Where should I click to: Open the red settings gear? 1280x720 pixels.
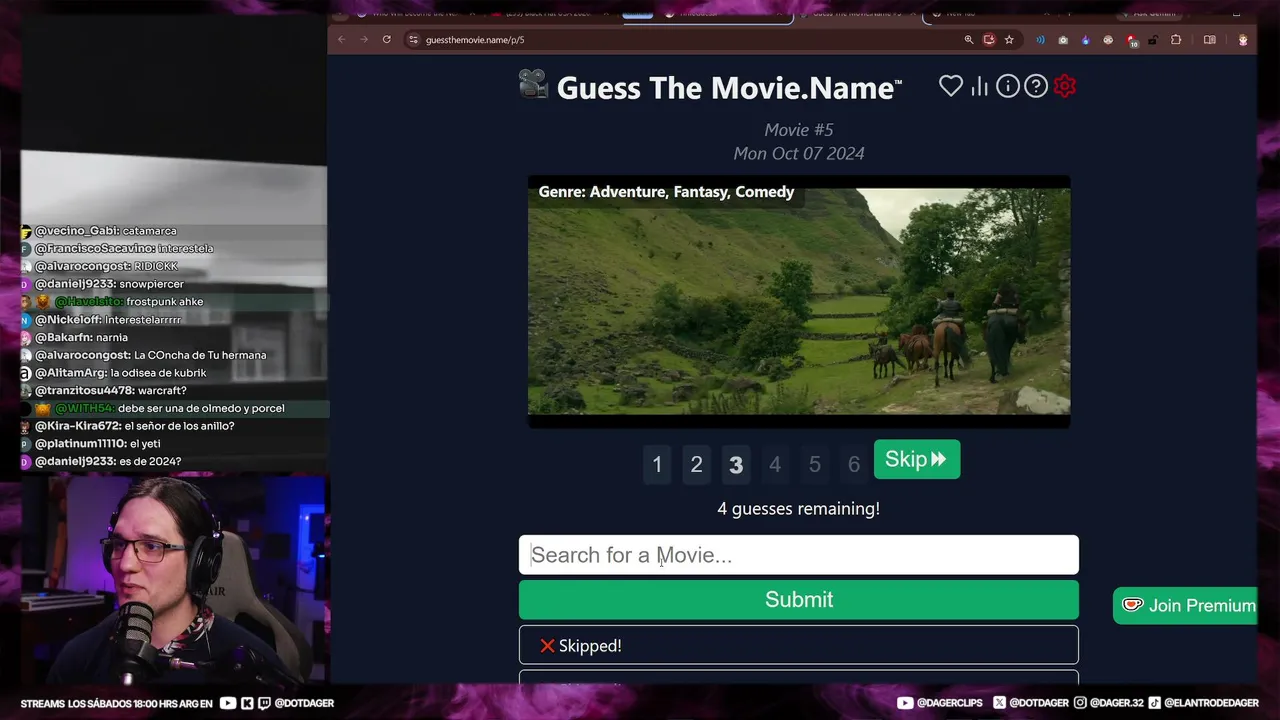1065,87
